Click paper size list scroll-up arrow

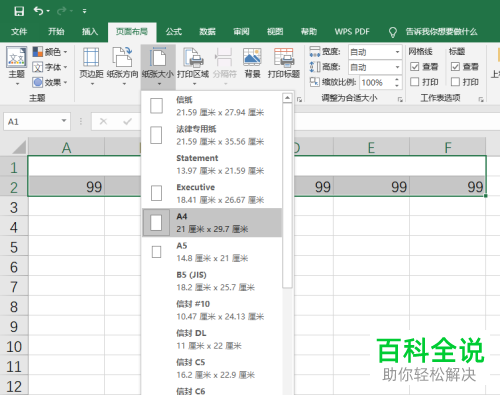tap(287, 98)
